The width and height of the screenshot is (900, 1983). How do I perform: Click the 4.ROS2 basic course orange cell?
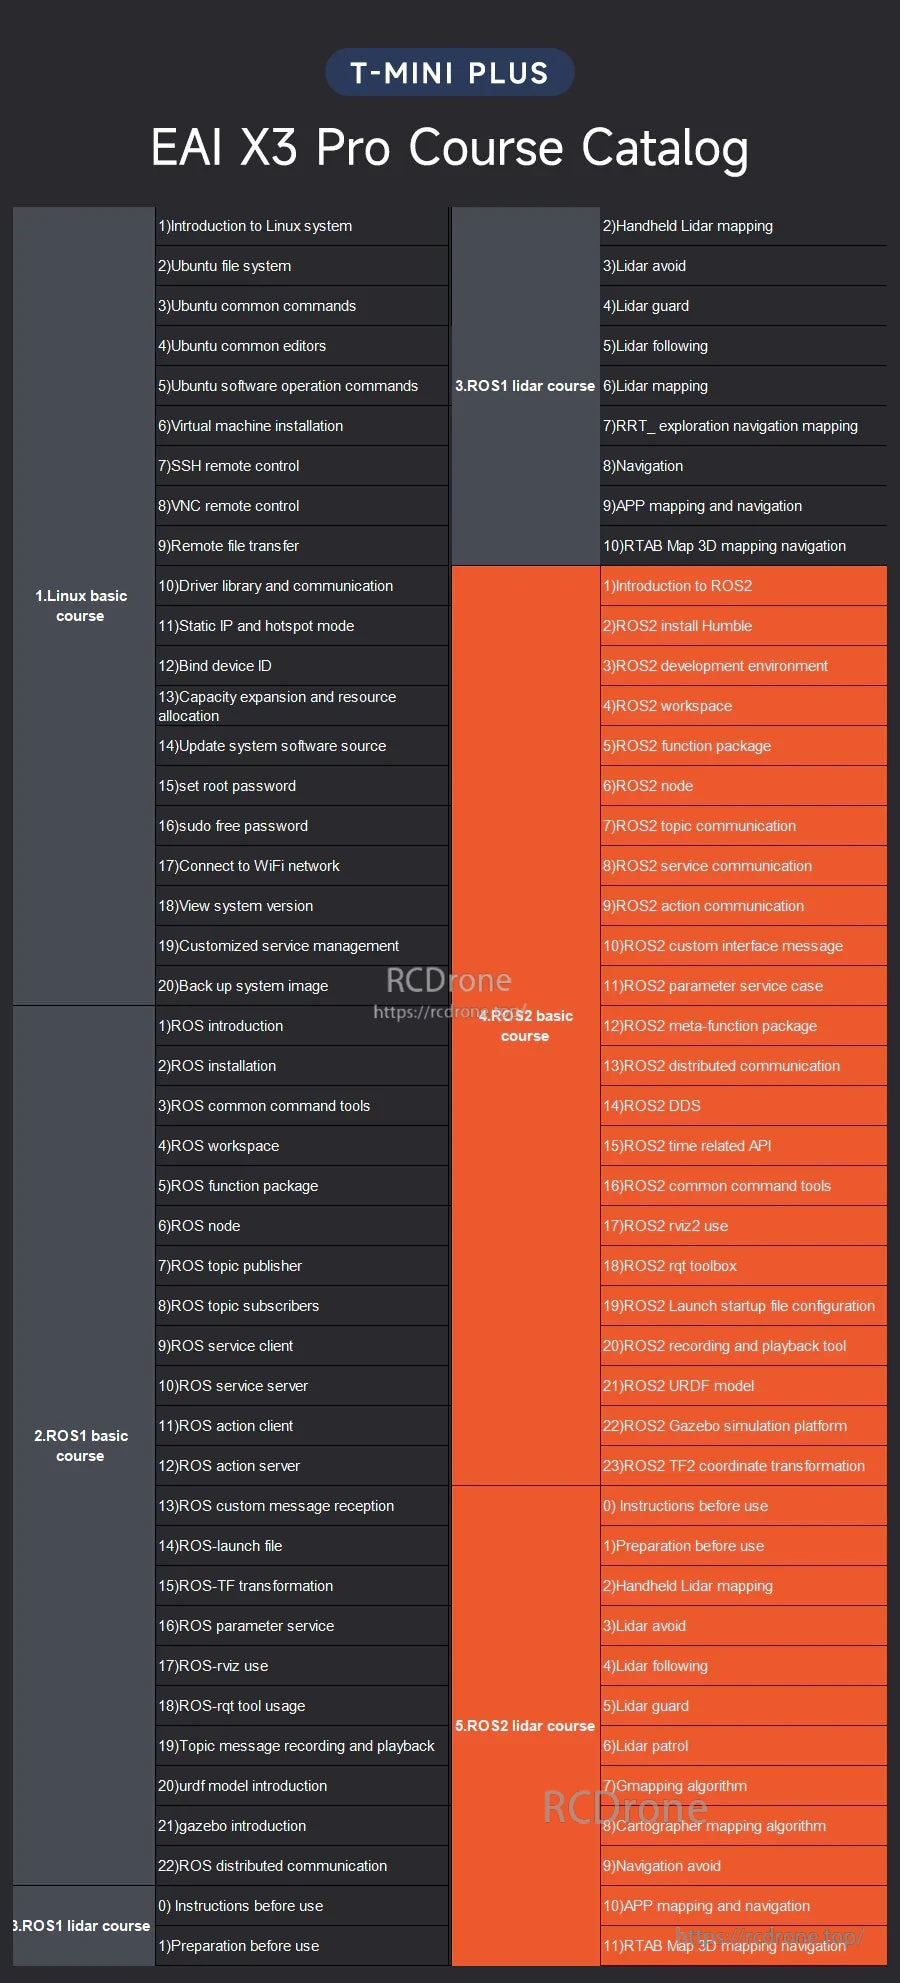click(x=525, y=1026)
